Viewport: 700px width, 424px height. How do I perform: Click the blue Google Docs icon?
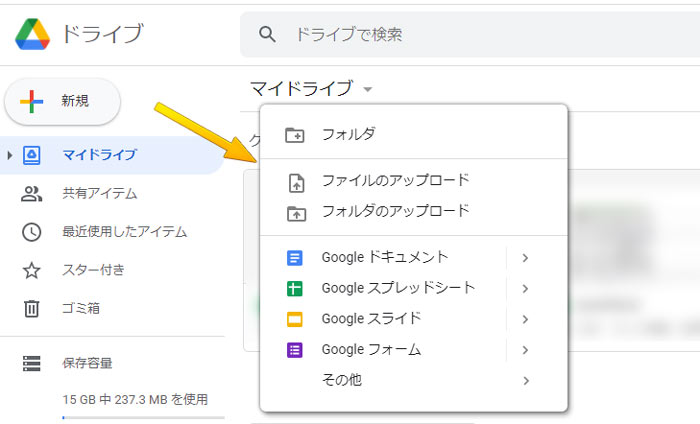point(295,258)
